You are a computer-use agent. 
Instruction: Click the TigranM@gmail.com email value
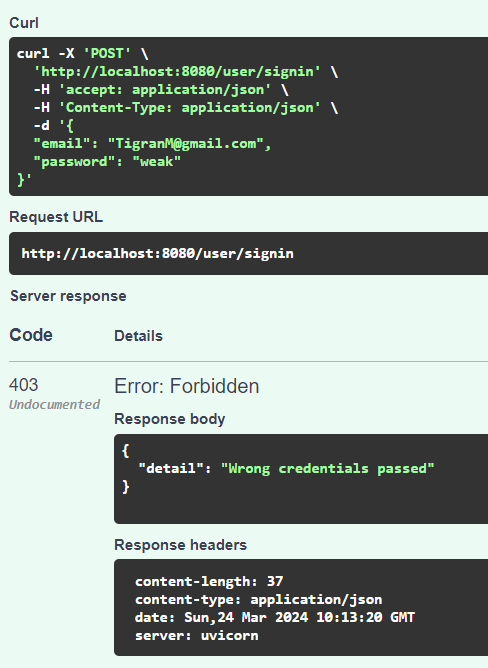coord(186,144)
